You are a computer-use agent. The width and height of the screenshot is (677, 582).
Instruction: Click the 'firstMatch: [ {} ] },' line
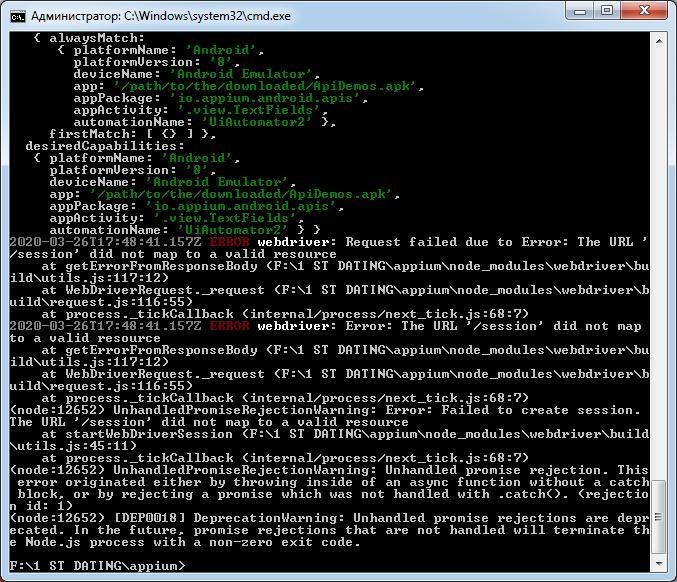(x=132, y=134)
